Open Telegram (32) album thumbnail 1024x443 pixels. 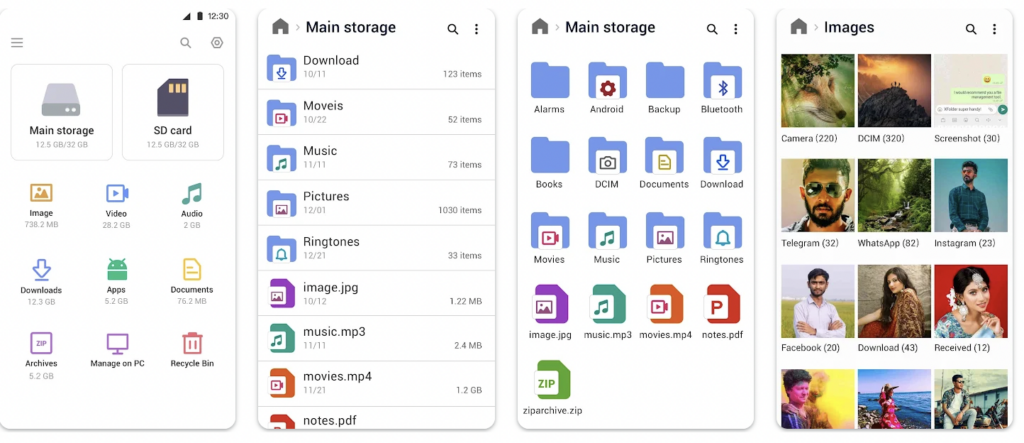click(818, 195)
